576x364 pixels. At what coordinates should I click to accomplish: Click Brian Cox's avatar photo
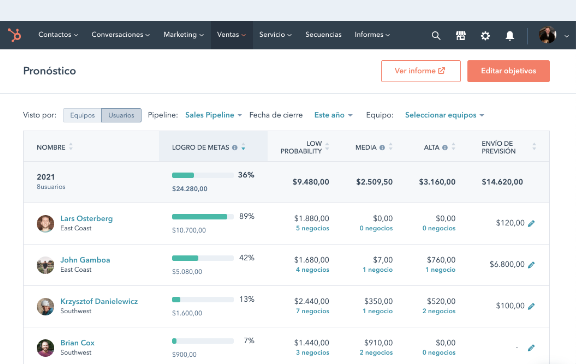[46, 348]
